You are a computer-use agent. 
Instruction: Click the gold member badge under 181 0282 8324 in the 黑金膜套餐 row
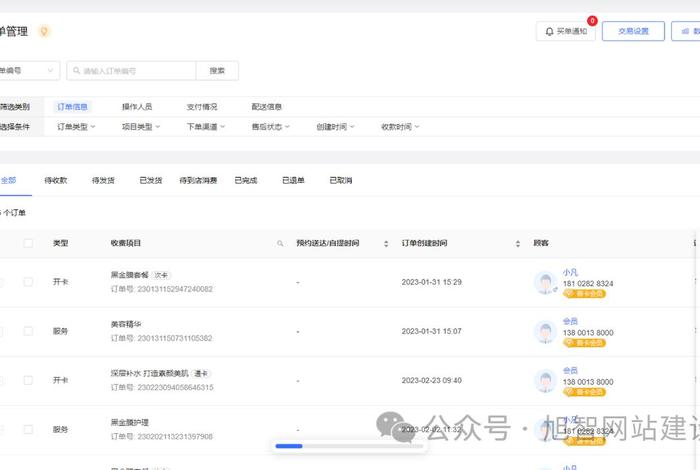[584, 294]
